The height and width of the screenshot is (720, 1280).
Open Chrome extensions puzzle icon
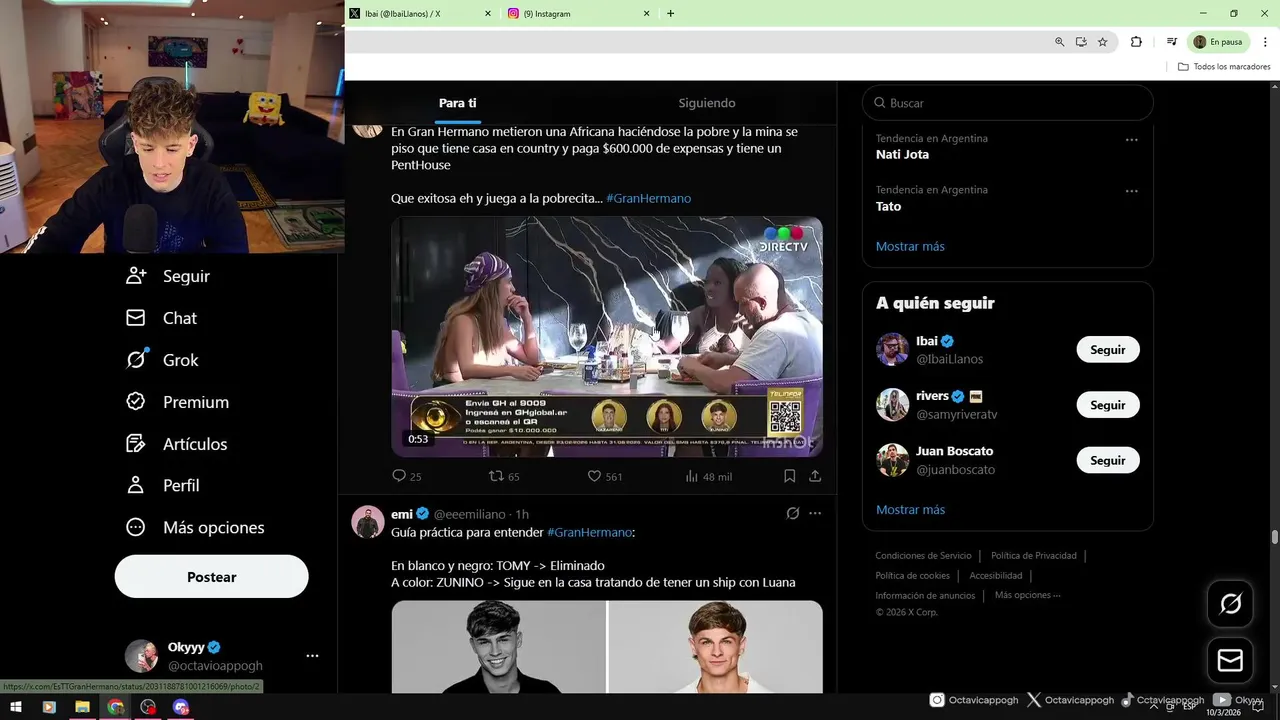pos(1136,42)
